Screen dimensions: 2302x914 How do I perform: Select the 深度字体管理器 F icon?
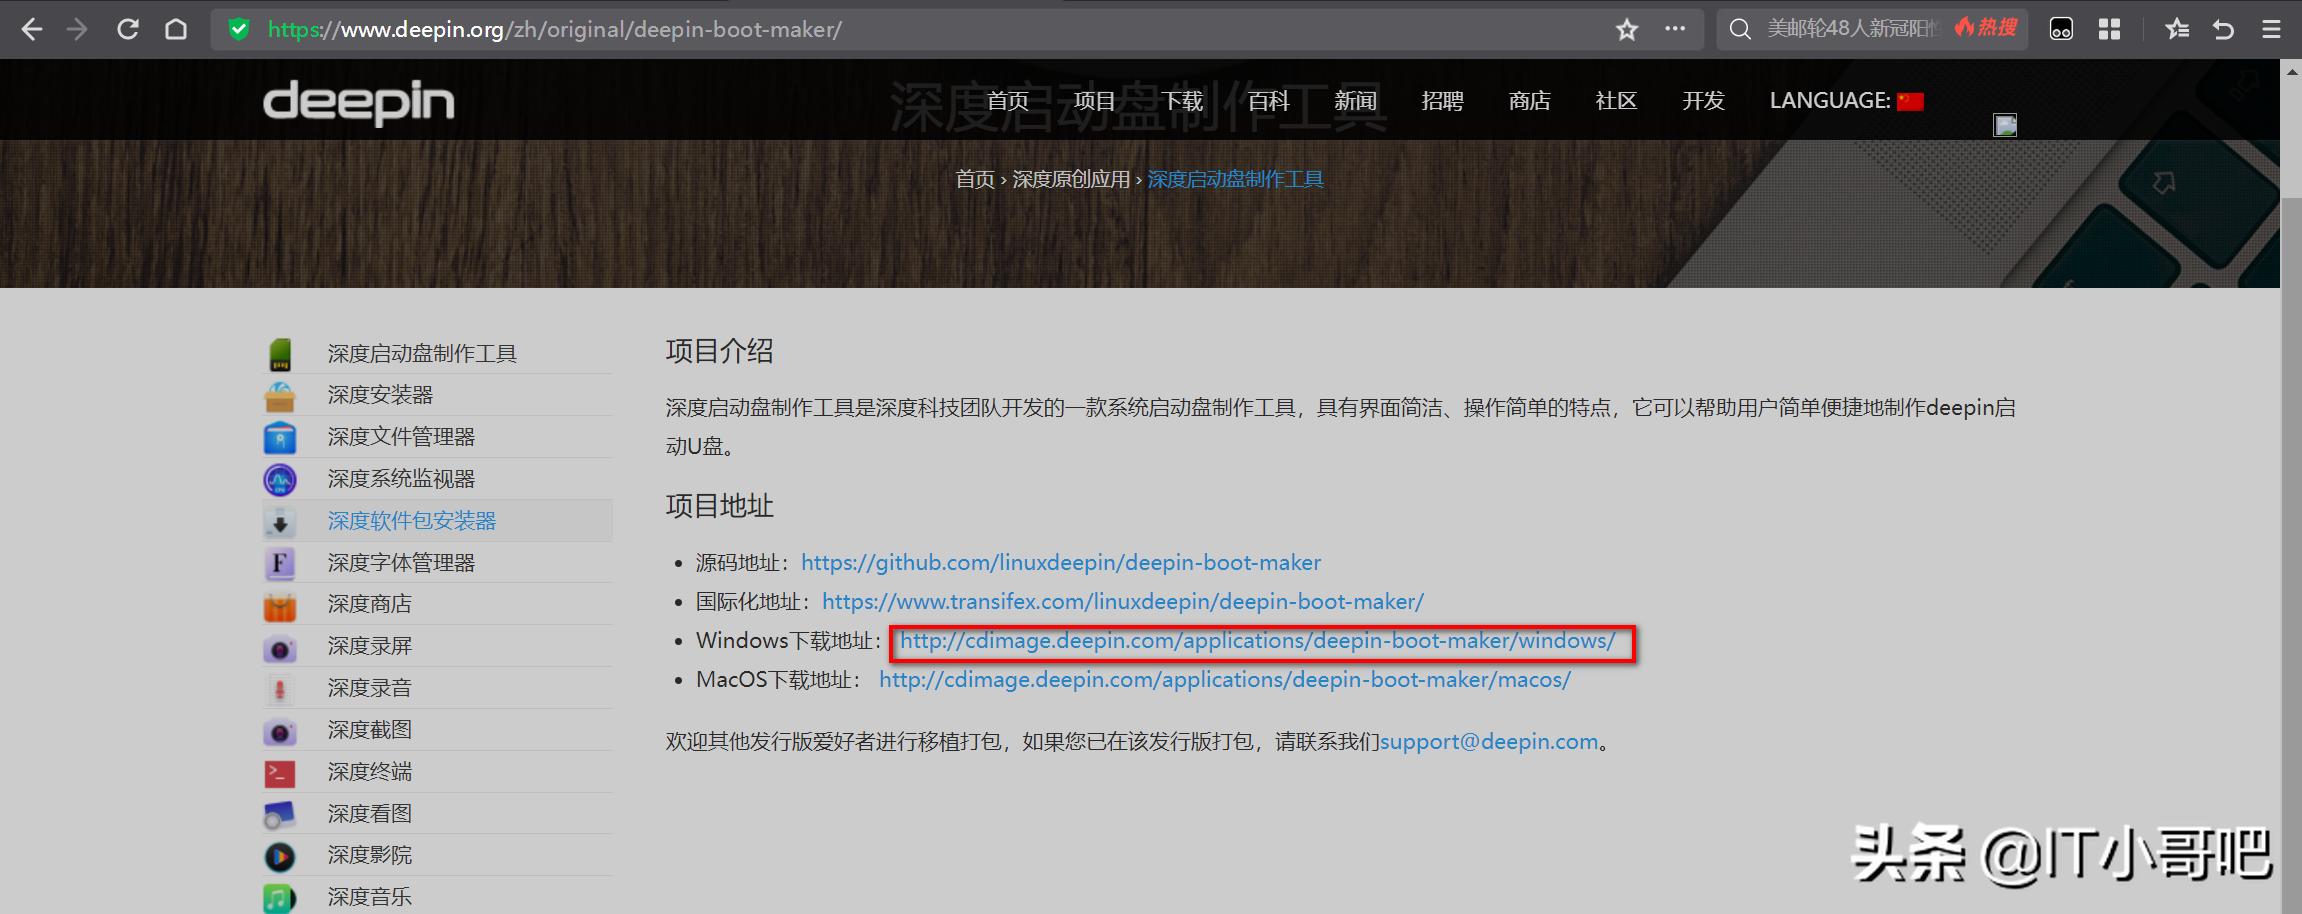(x=280, y=562)
